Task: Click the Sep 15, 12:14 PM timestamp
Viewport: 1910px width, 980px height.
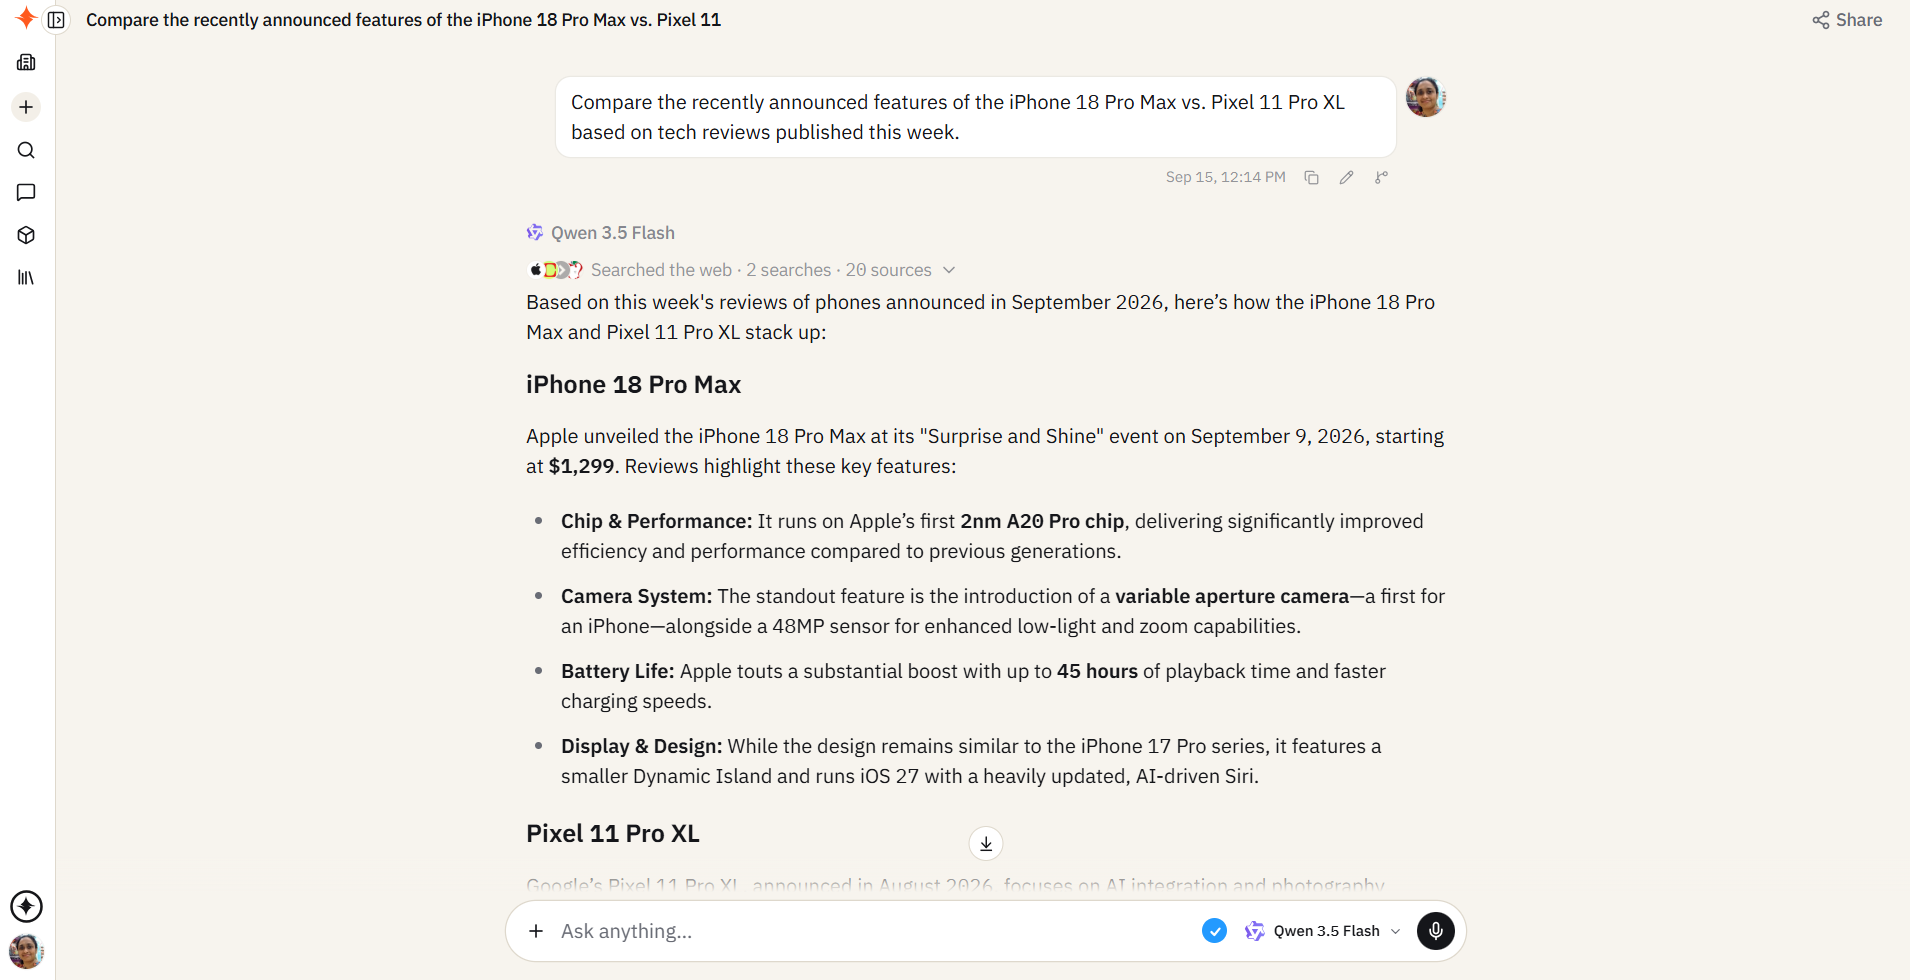Action: tap(1225, 177)
